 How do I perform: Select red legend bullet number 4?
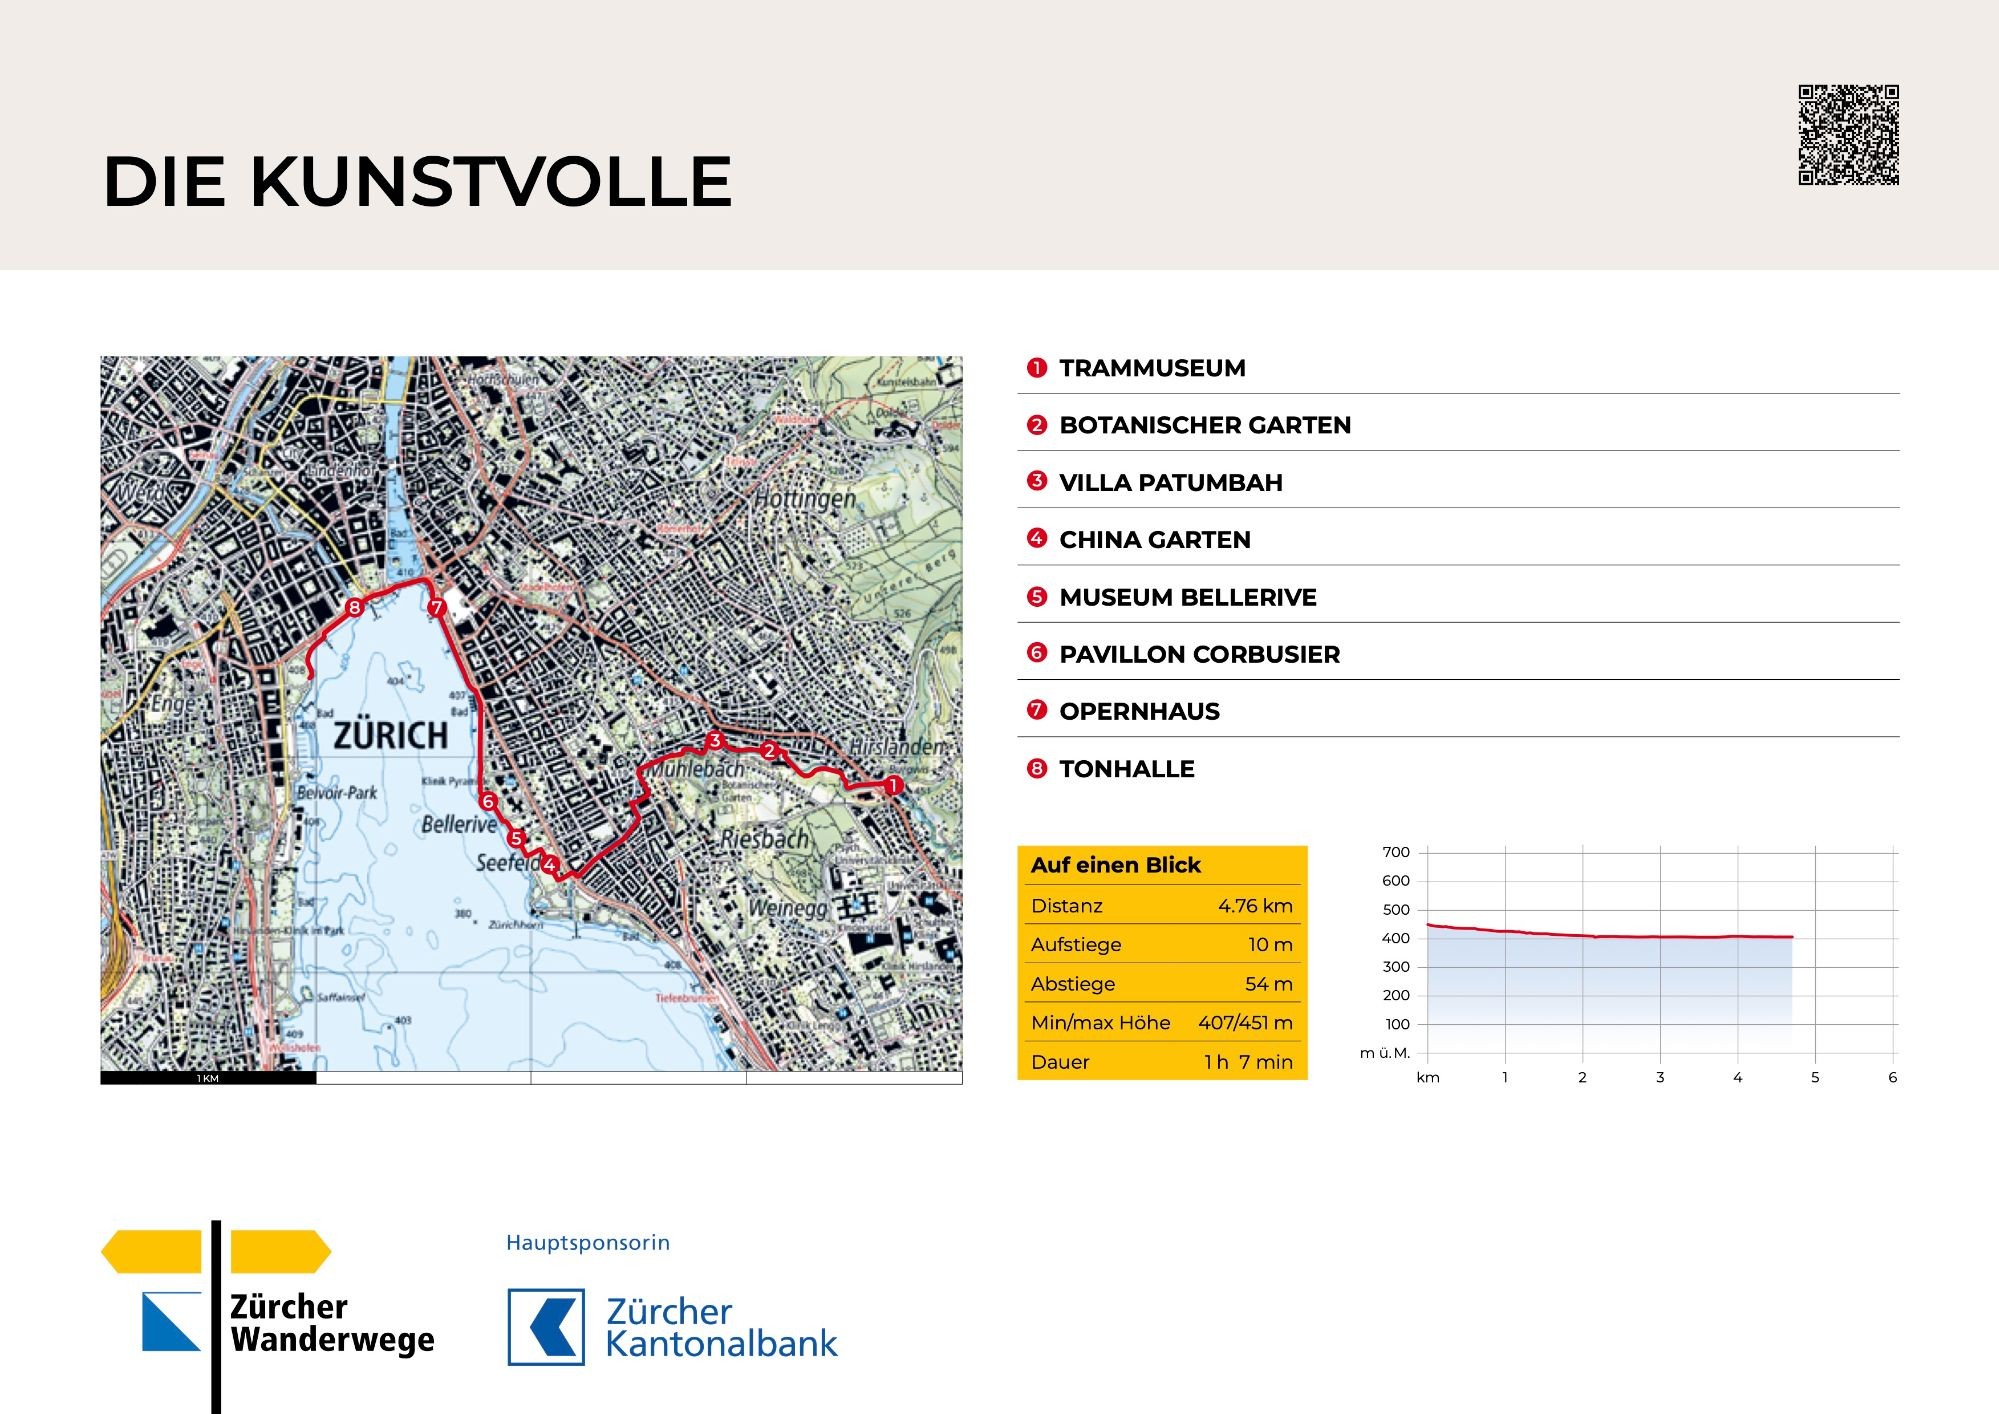coord(1037,539)
